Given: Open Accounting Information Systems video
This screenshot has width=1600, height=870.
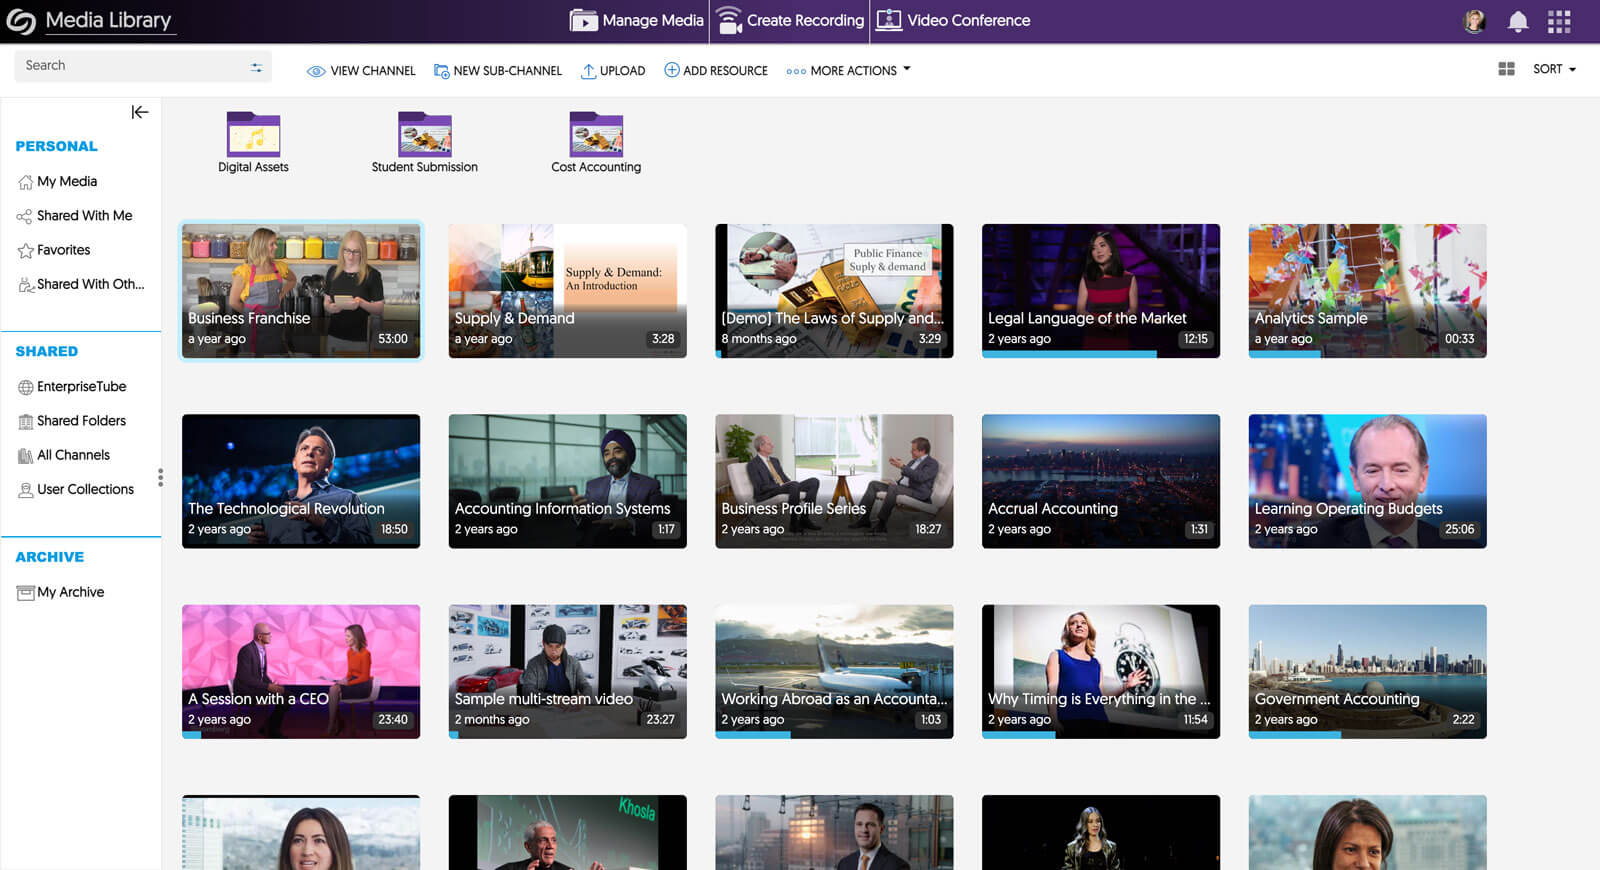Looking at the screenshot, I should click(568, 481).
